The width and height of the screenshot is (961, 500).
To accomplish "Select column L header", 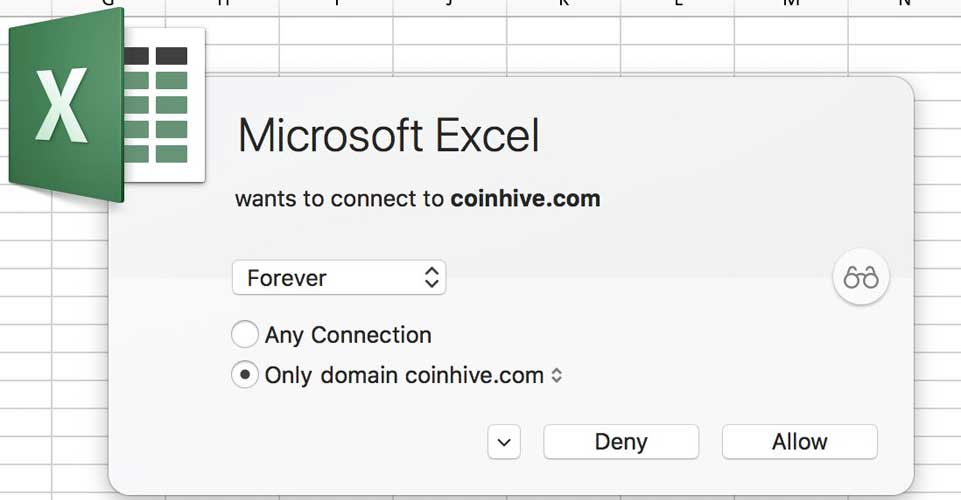I will pos(677,4).
